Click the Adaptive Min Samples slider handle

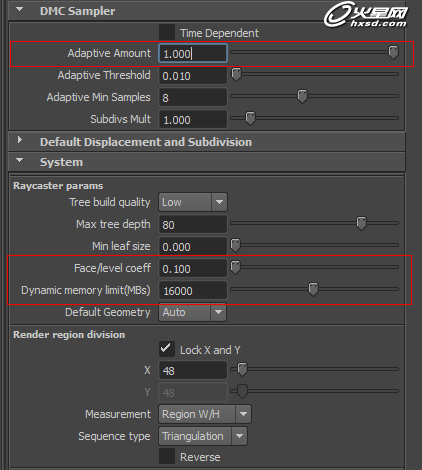click(302, 96)
